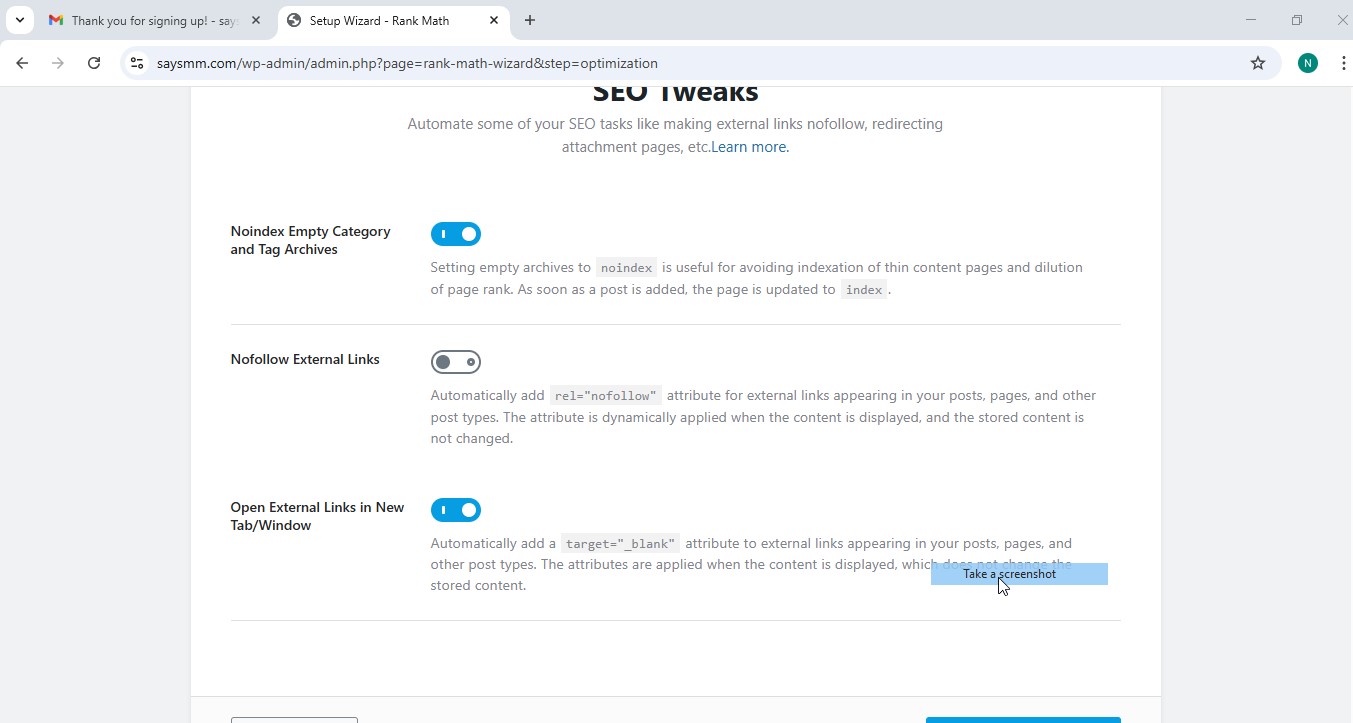Disable Noindex Empty Category and Tag Archives
Screen dimensions: 1353x723
(456, 234)
